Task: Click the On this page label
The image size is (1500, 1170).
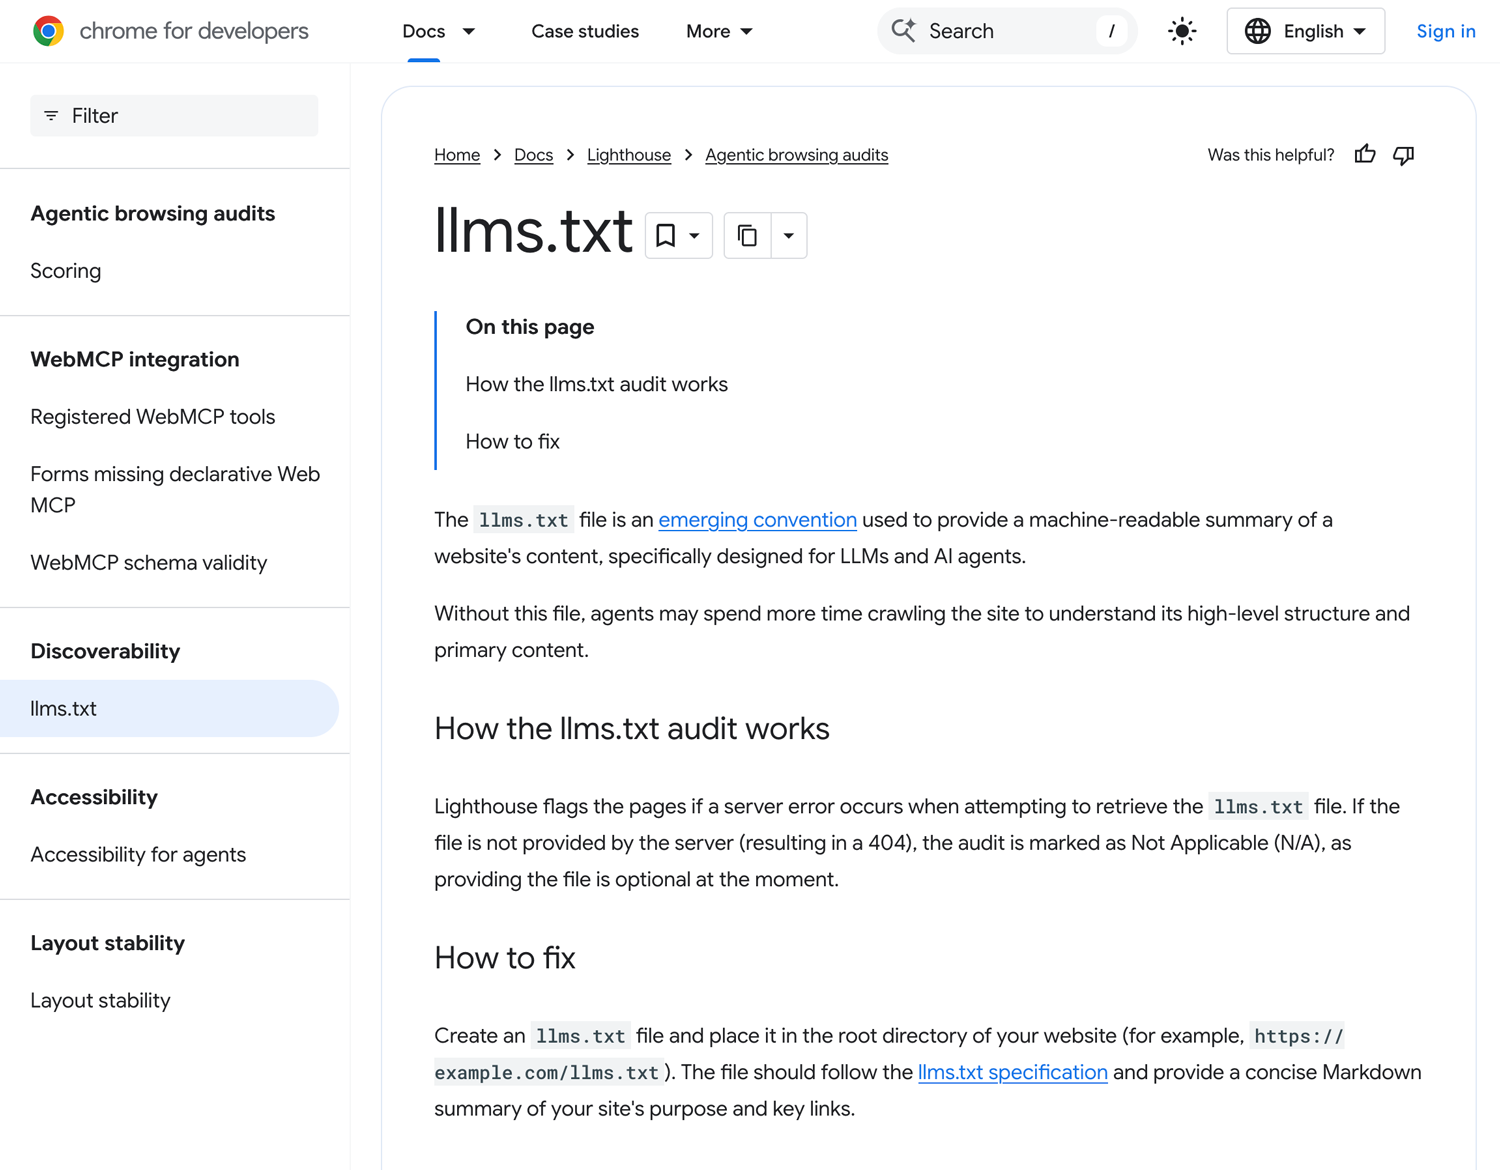Action: tap(530, 327)
